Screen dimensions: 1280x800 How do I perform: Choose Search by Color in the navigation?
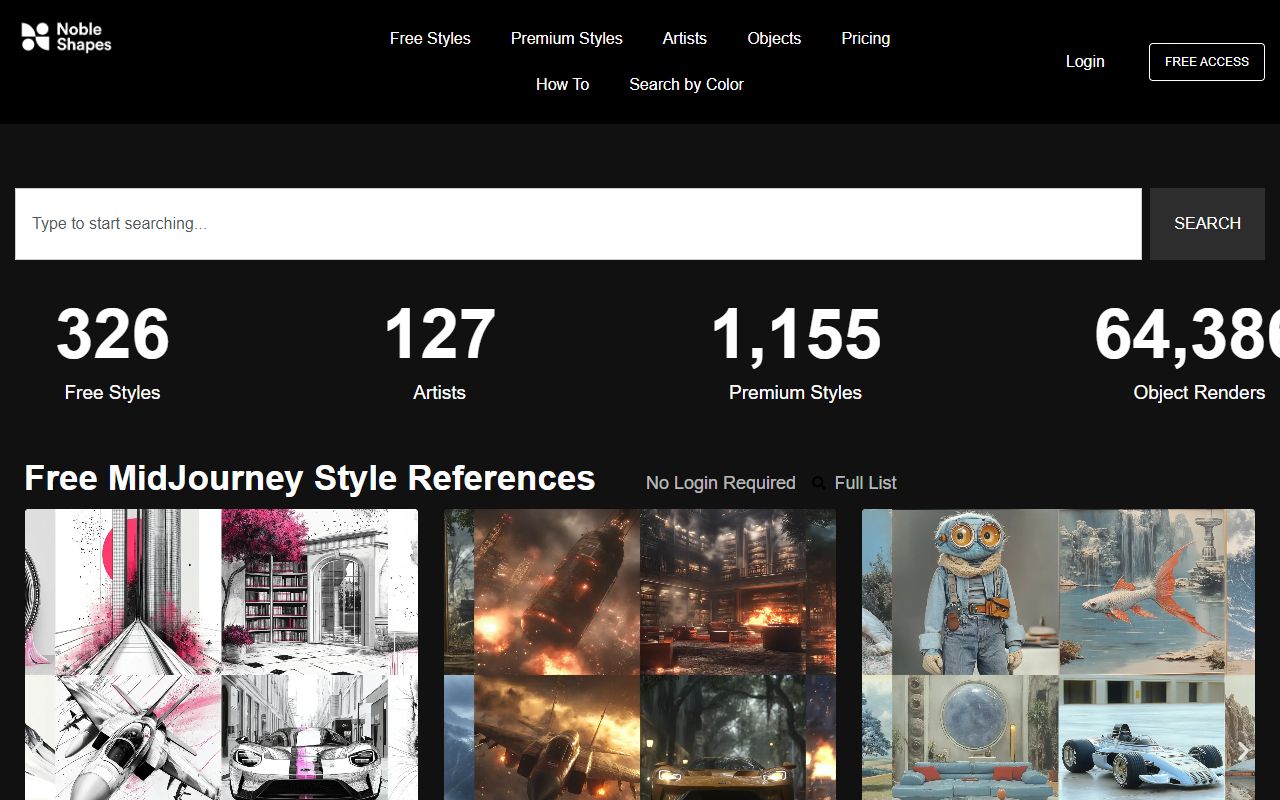686,84
